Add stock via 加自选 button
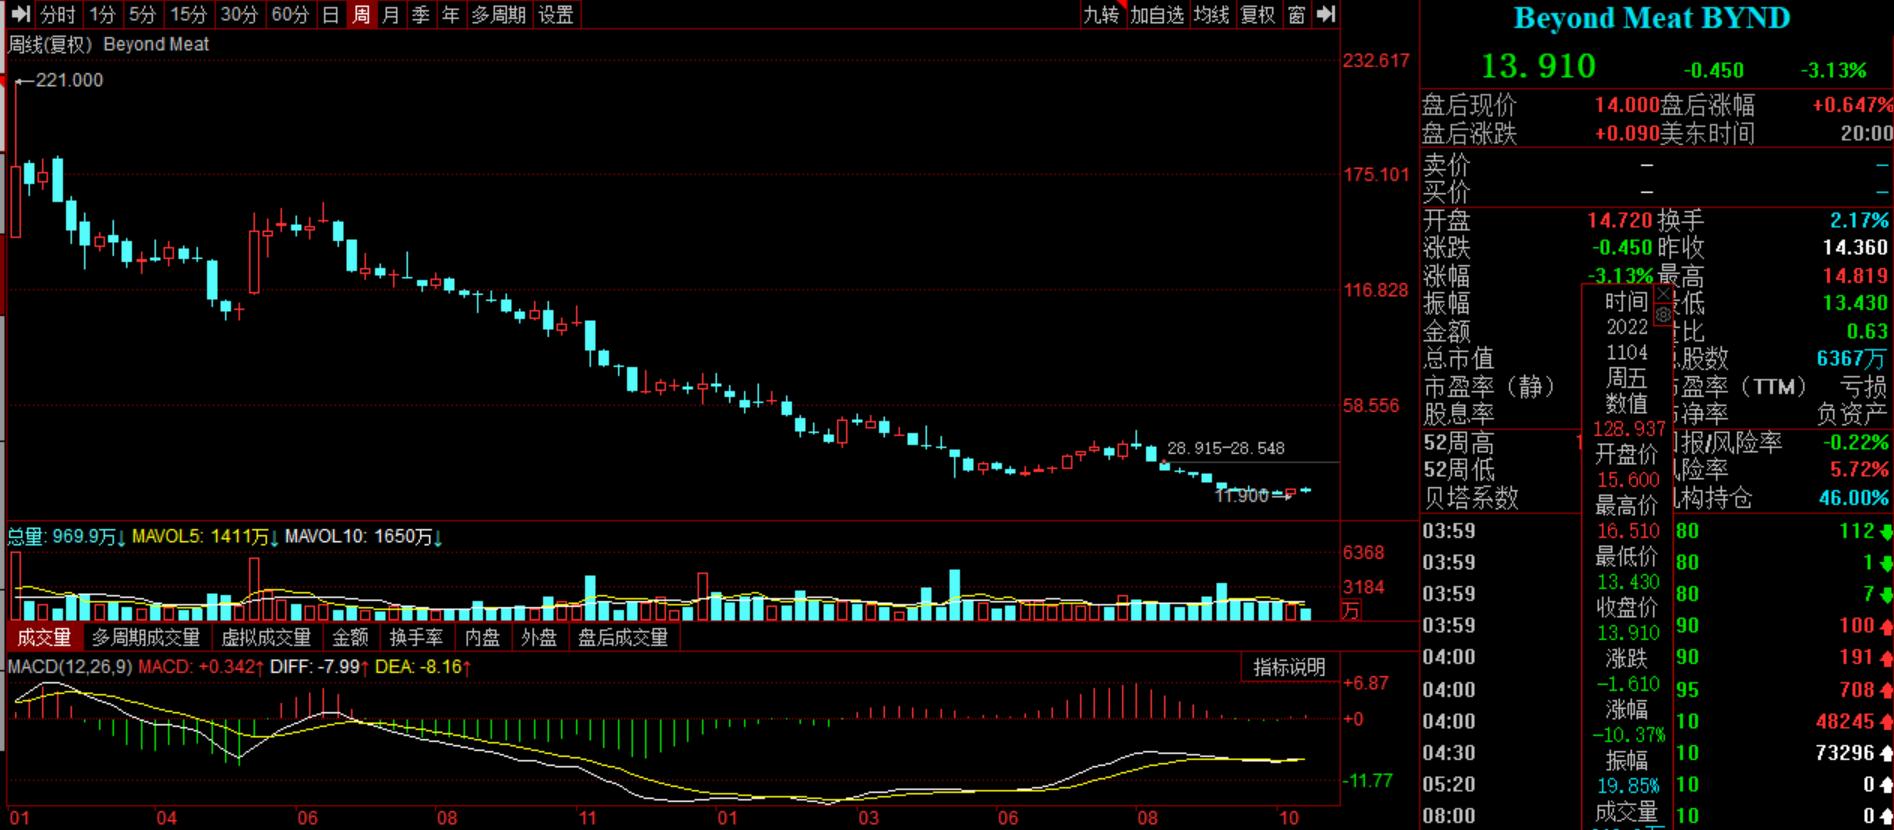 tap(1156, 14)
